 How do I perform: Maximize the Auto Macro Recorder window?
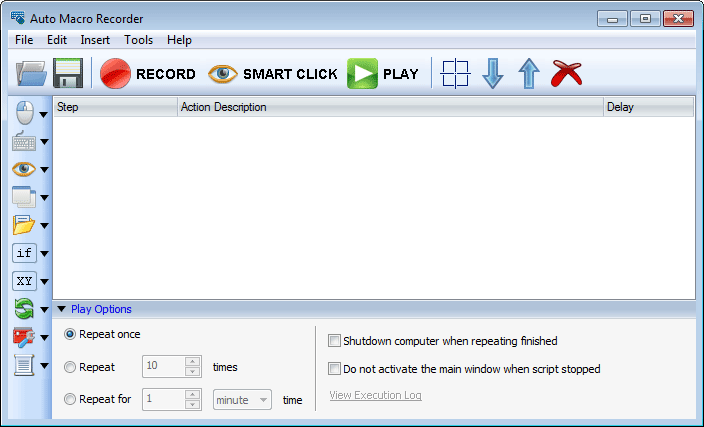(x=645, y=19)
